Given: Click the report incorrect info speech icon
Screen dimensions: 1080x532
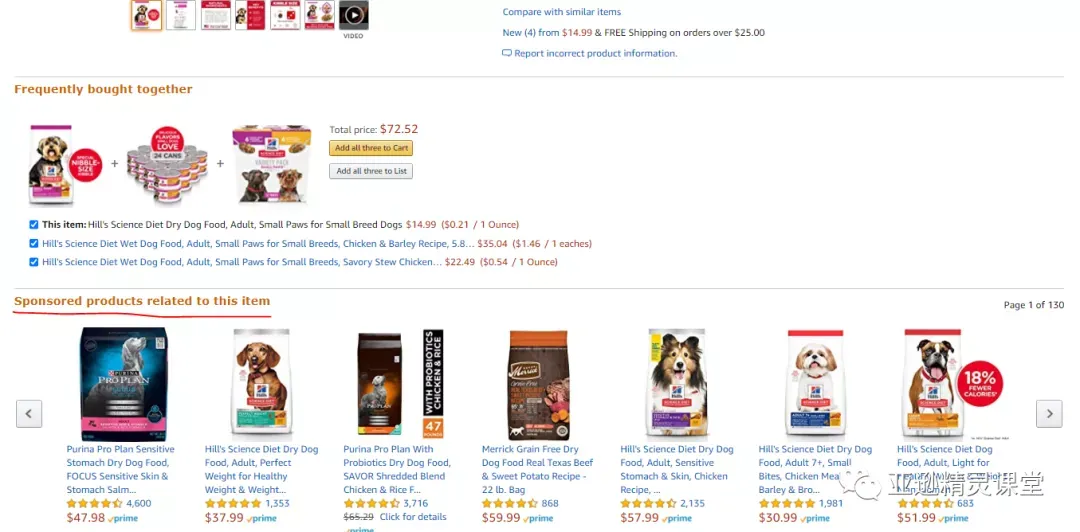Looking at the screenshot, I should (507, 53).
